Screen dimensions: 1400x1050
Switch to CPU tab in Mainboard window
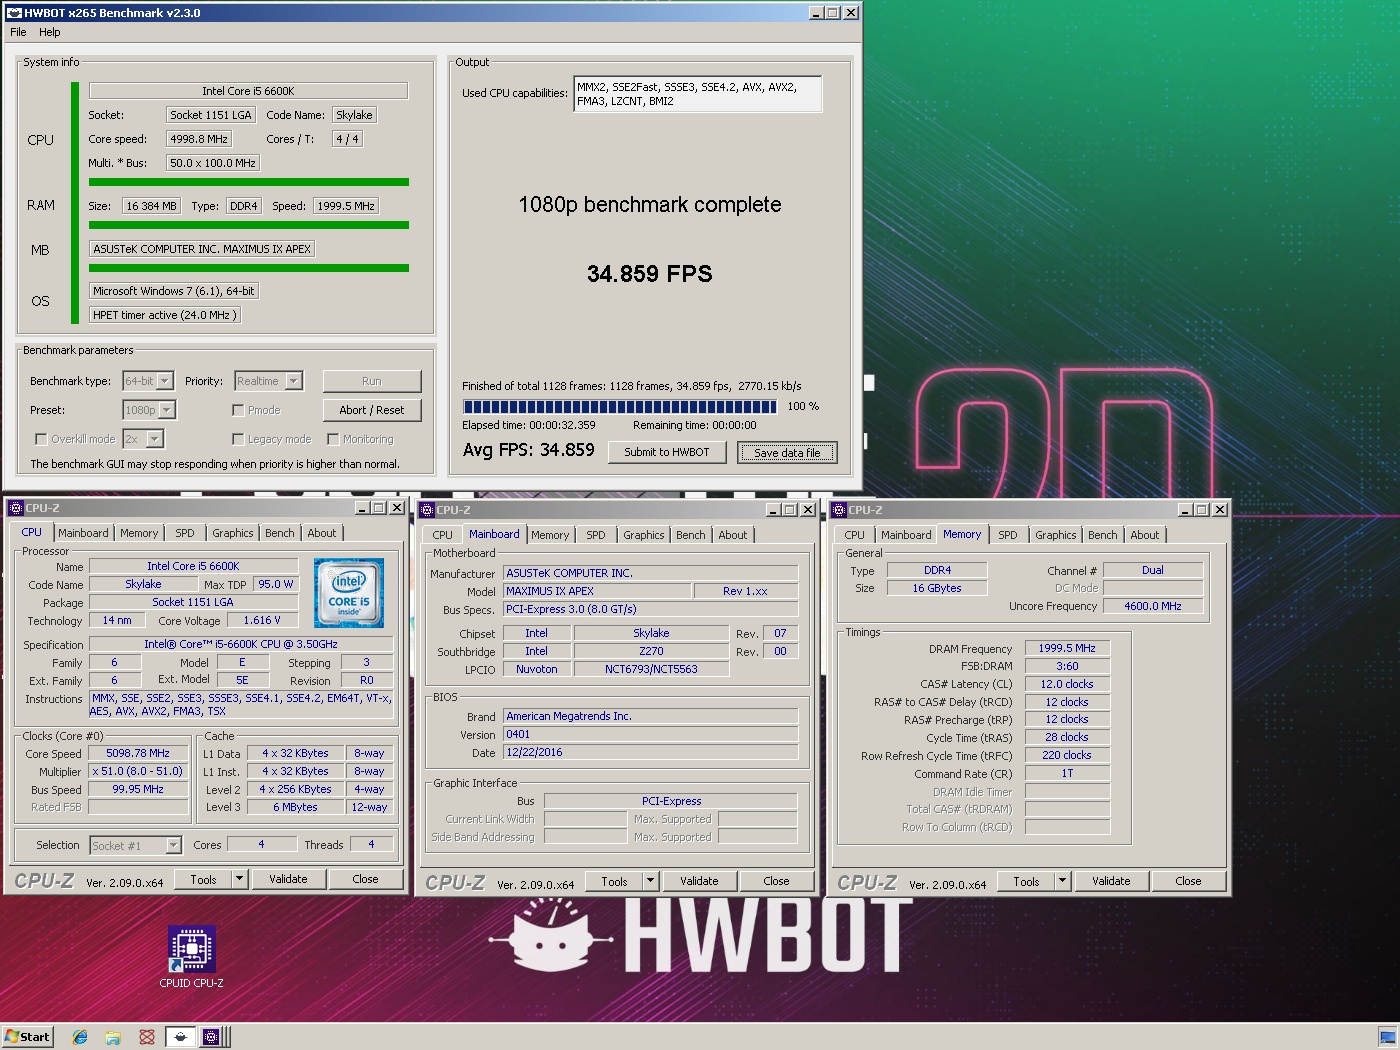click(x=443, y=535)
